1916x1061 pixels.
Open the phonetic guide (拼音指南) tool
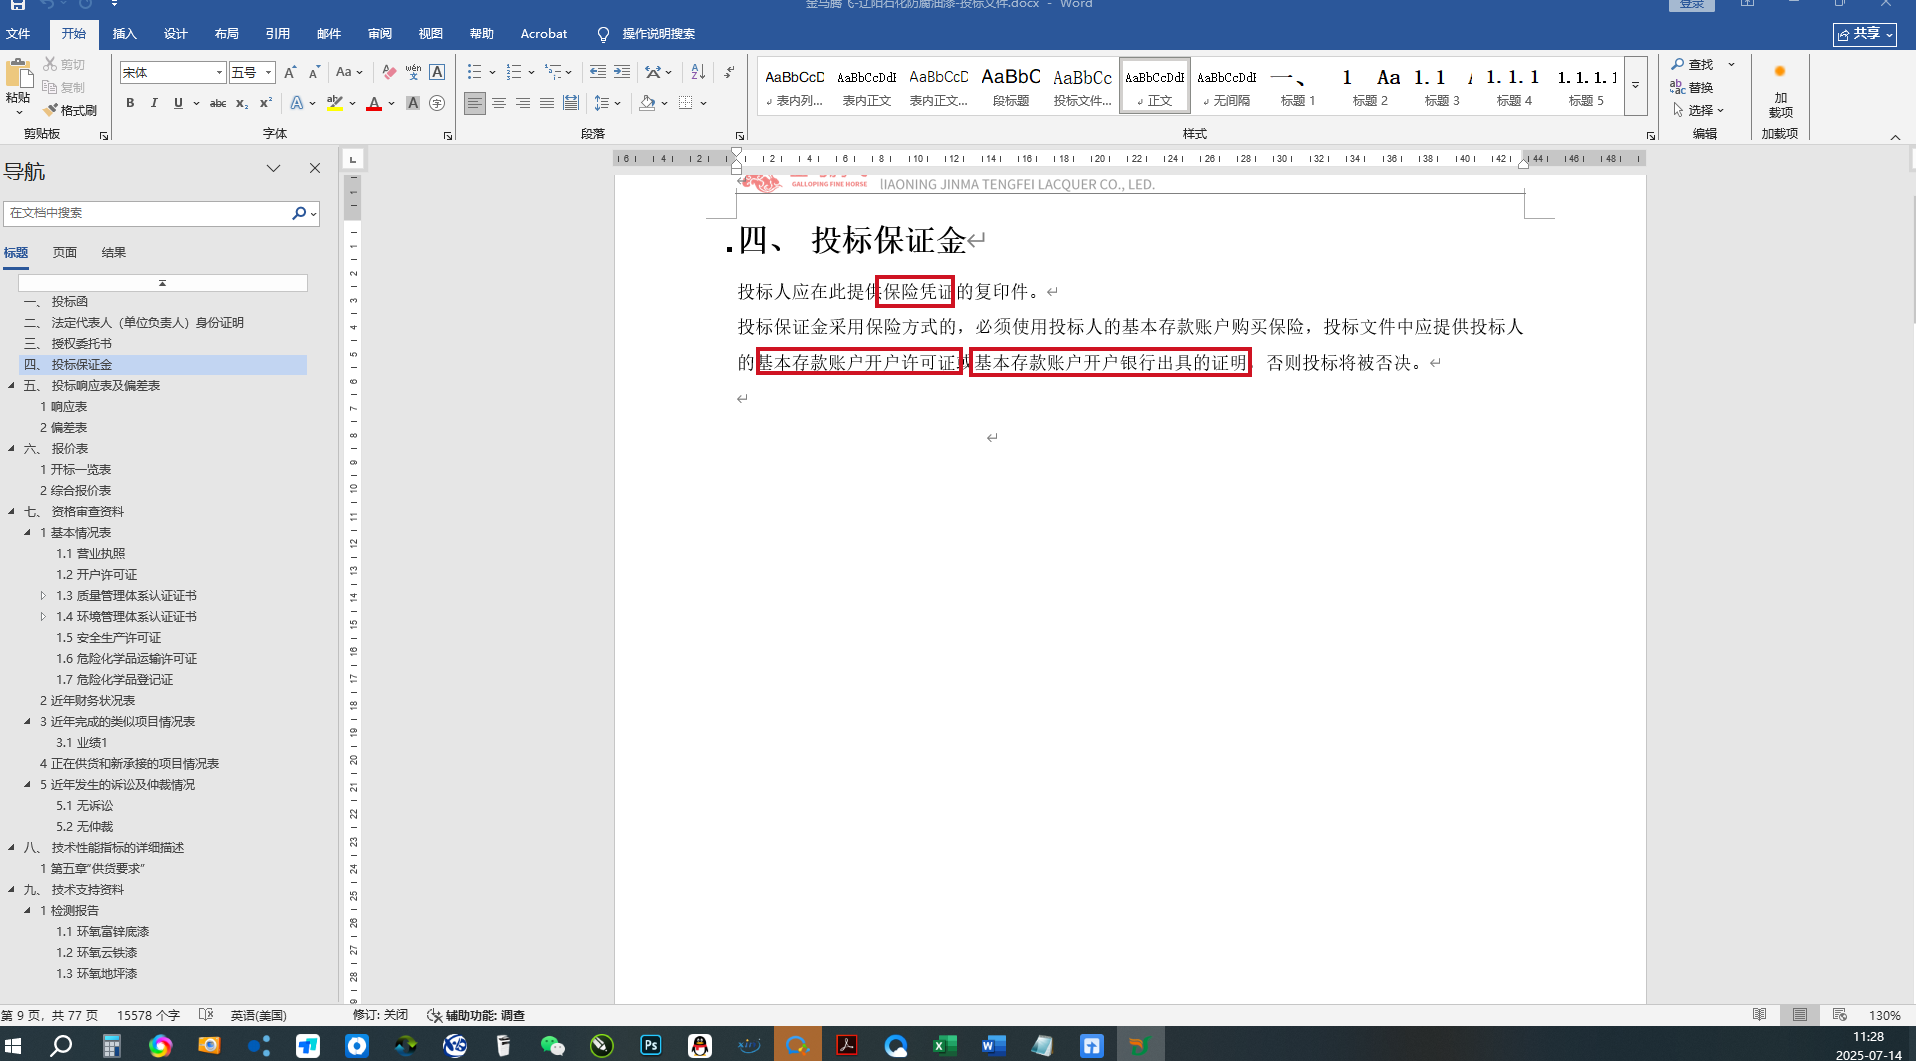pyautogui.click(x=413, y=72)
